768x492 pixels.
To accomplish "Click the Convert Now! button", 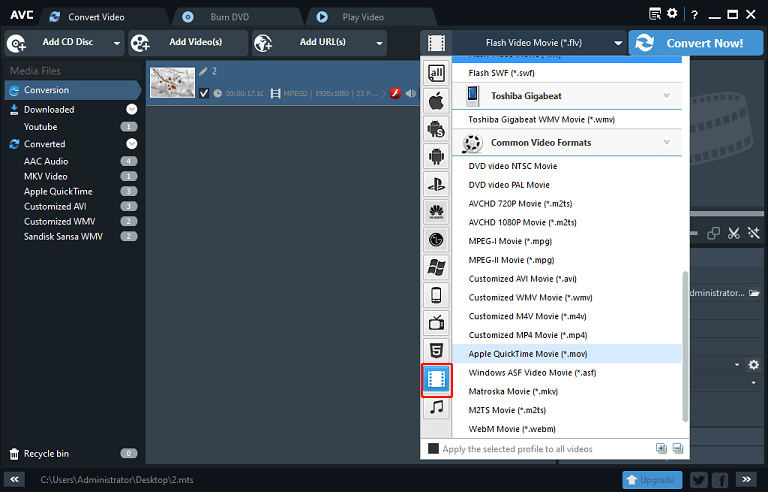I will (x=696, y=43).
